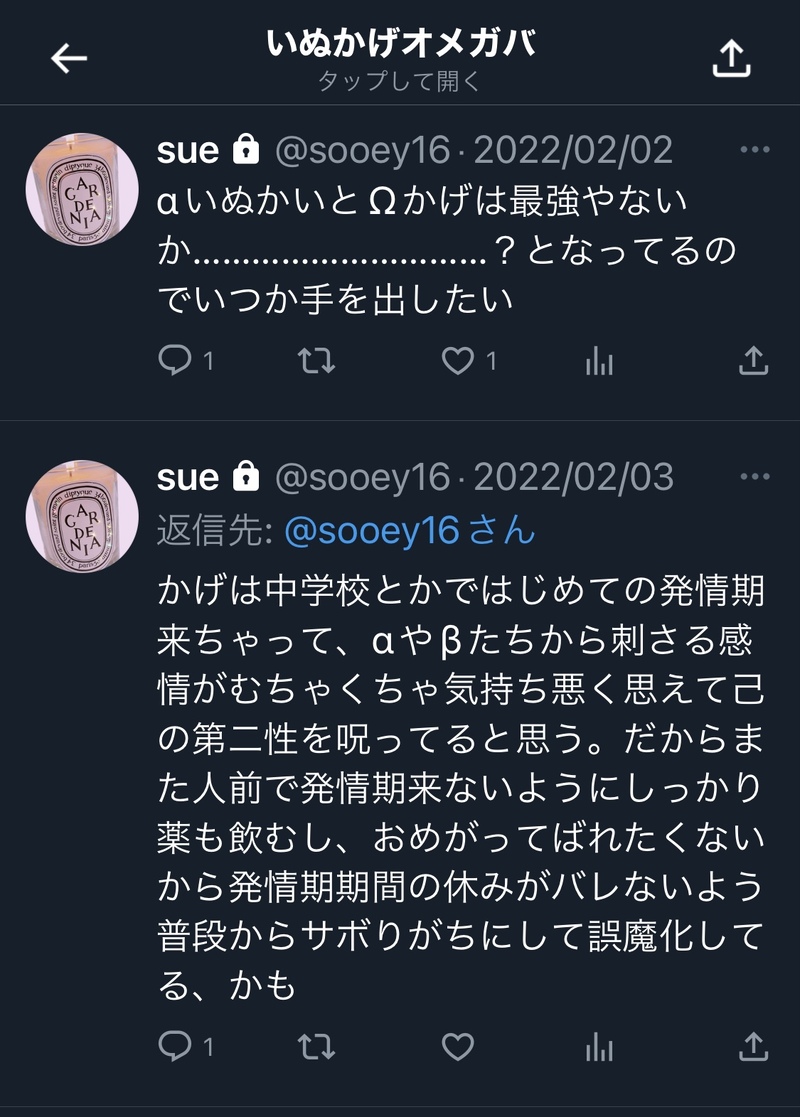The width and height of the screenshot is (800, 1117).
Task: Open sue's avatar on first tweet
Action: tap(82, 189)
